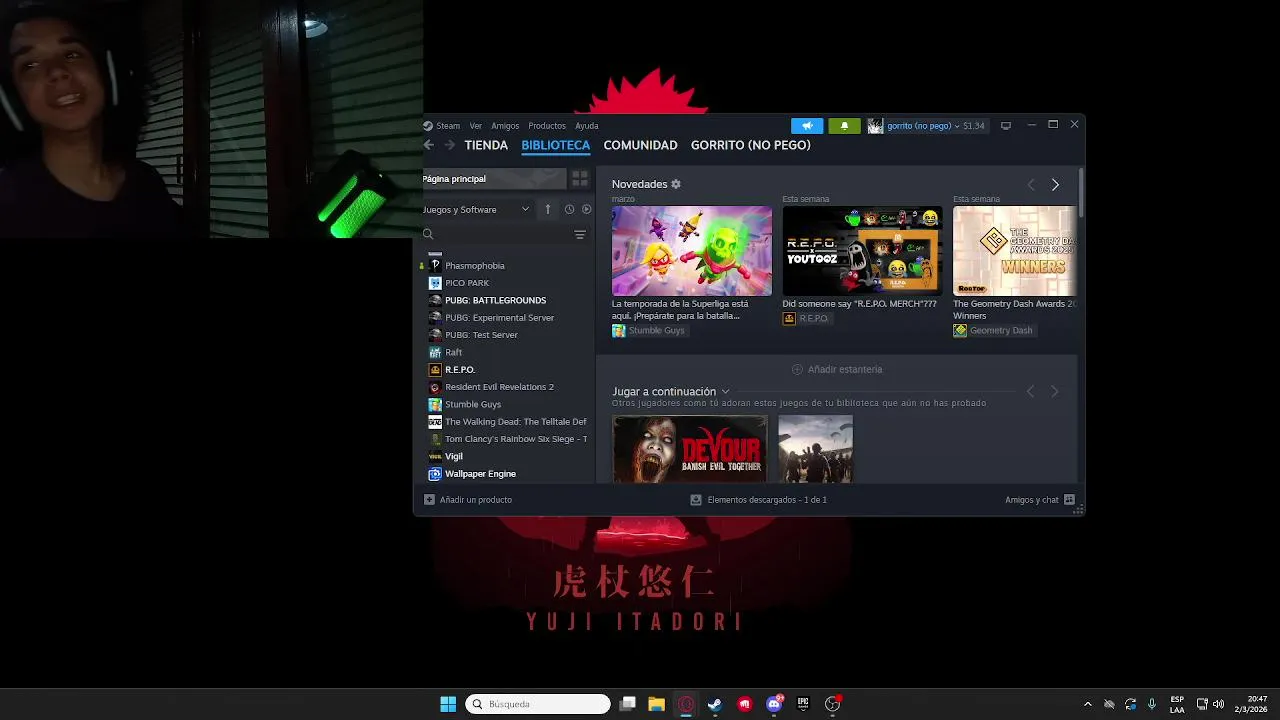This screenshot has width=1280, height=720.
Task: Open the R.E.P.O. MERCH news thumbnail
Action: pos(862,251)
